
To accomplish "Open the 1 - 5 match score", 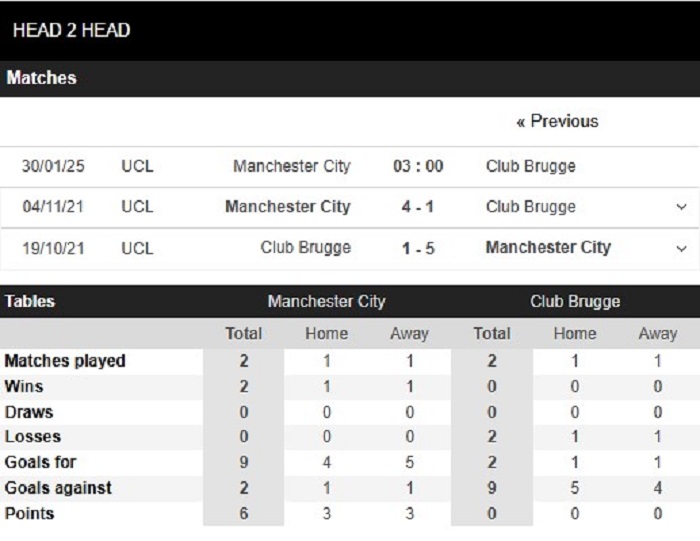I will [x=418, y=248].
